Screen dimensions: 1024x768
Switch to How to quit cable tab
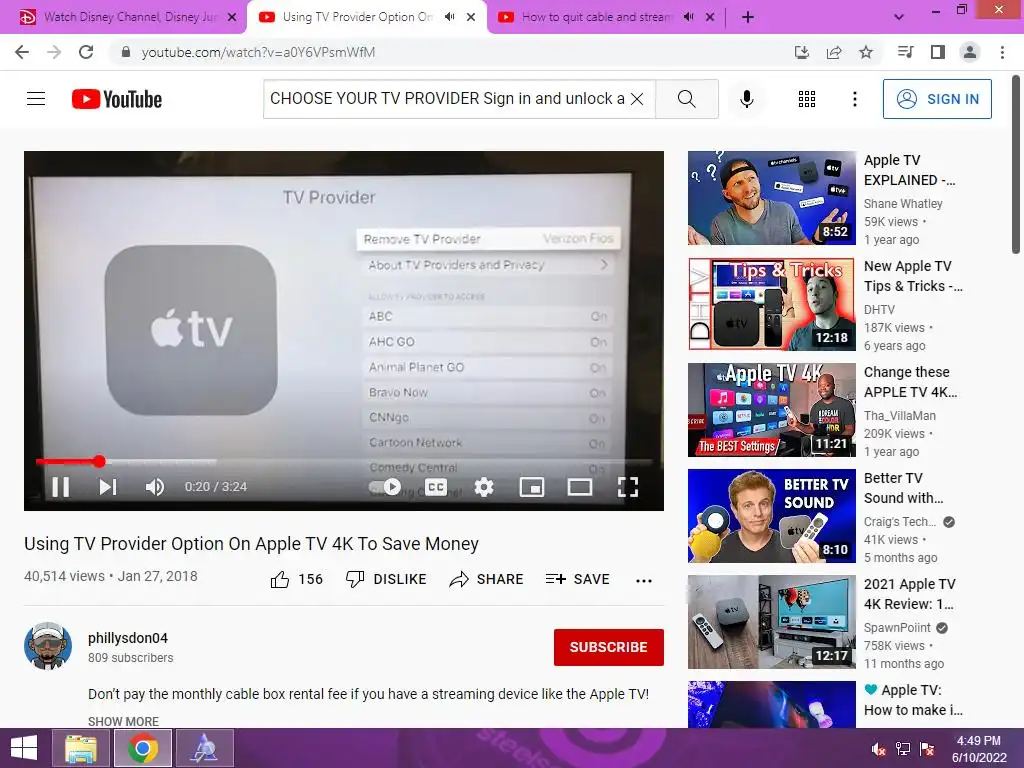pyautogui.click(x=597, y=17)
